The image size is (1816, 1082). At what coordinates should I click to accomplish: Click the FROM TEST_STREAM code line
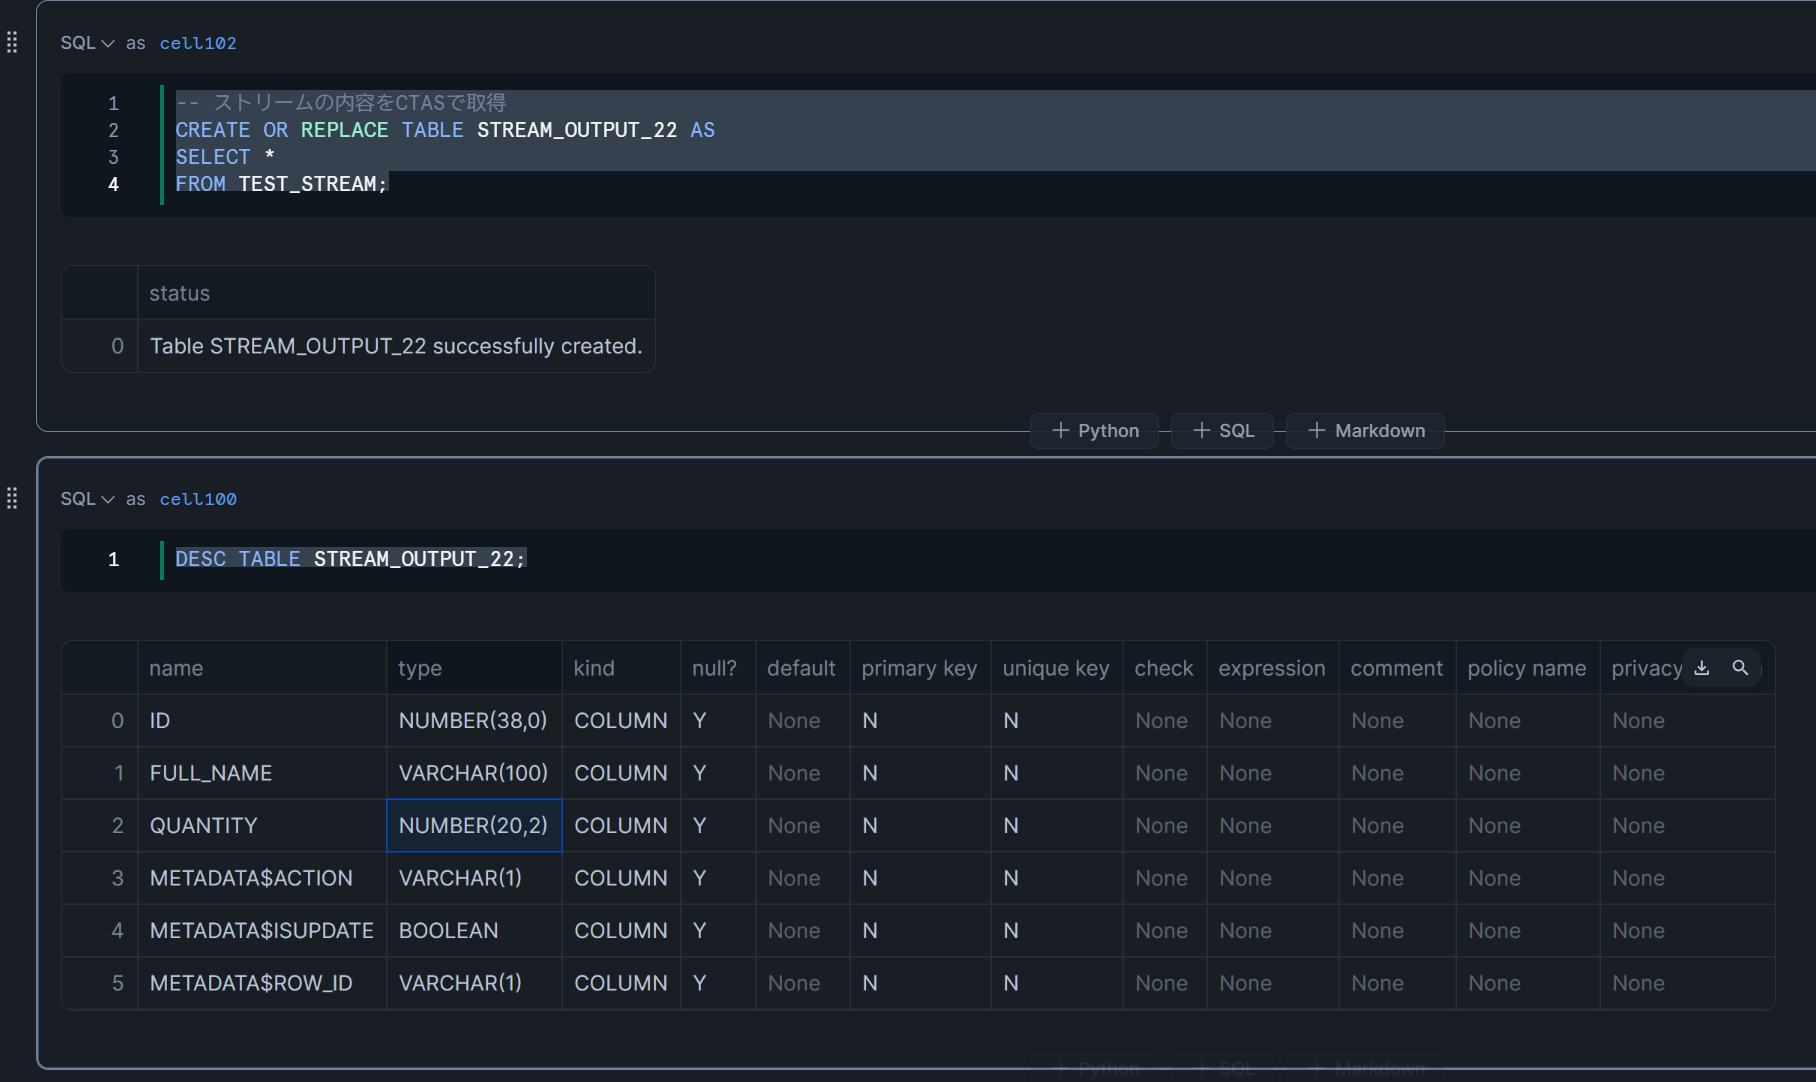(281, 184)
